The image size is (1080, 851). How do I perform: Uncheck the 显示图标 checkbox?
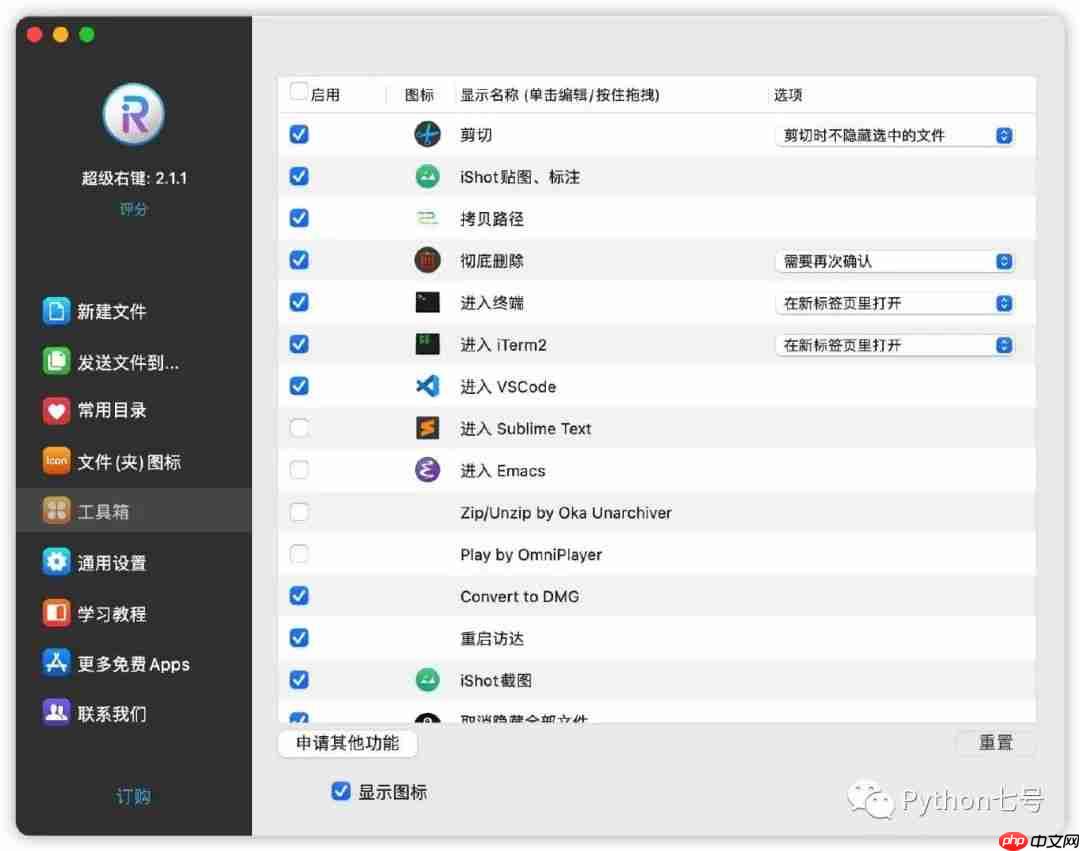[x=341, y=791]
